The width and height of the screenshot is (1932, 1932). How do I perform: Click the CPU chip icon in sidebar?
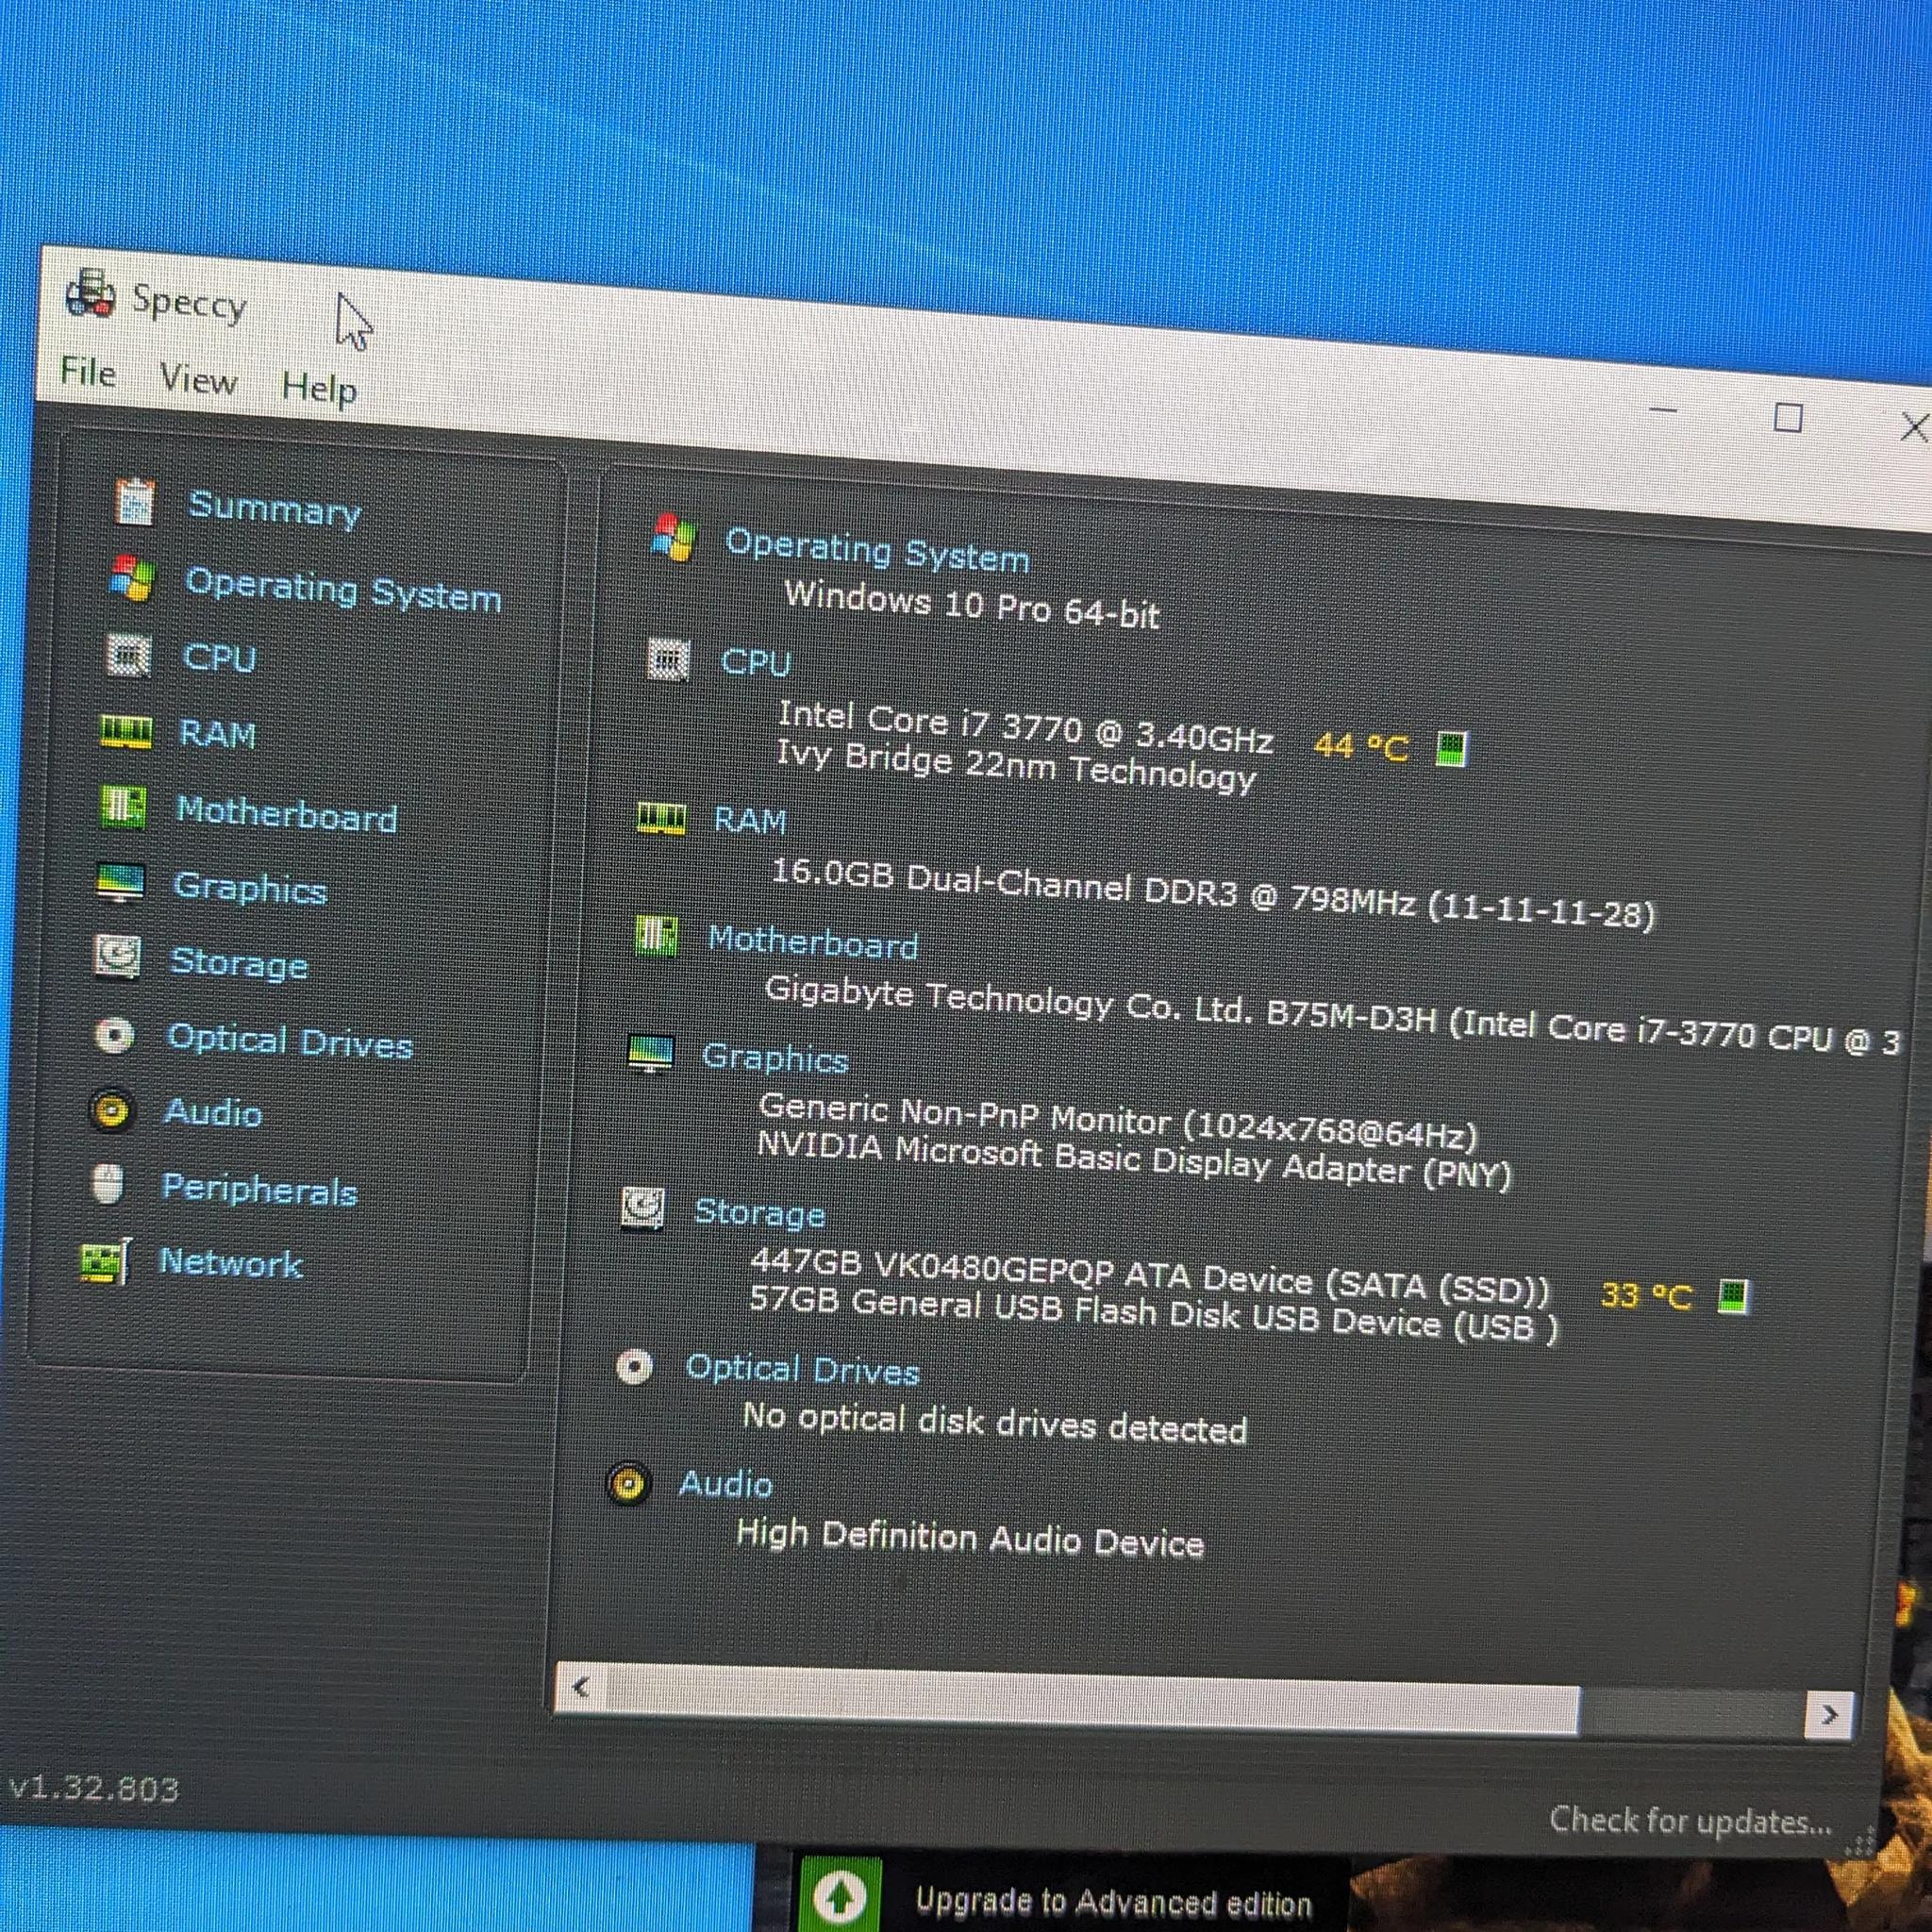pos(128,655)
